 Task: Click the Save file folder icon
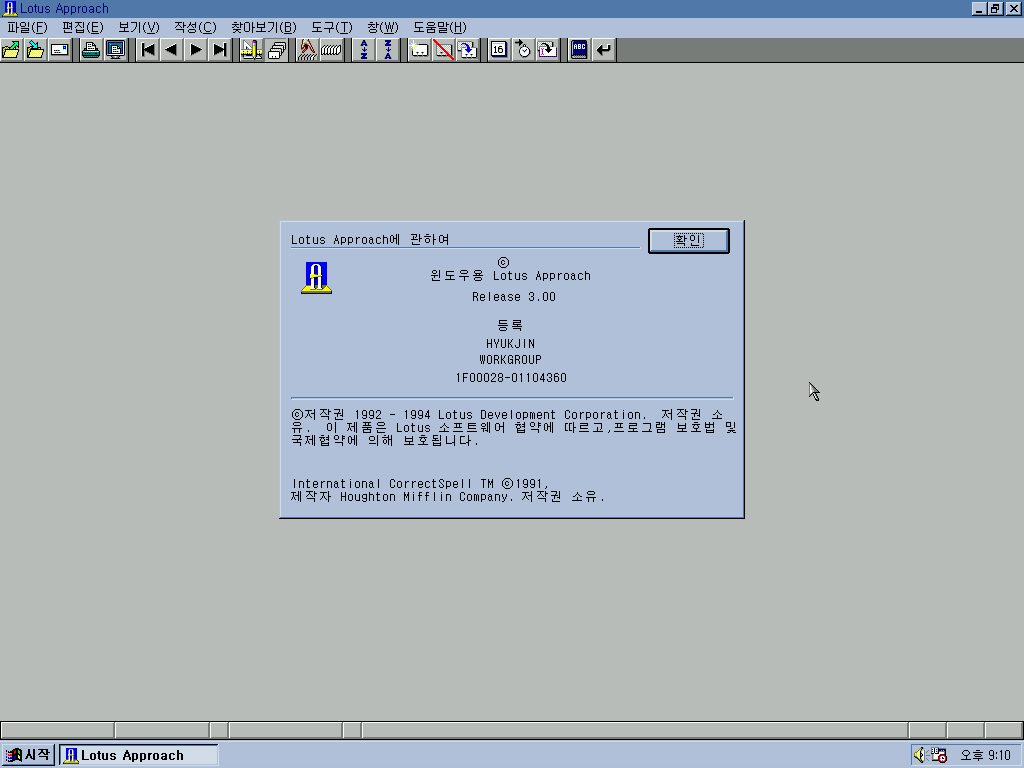pos(35,50)
